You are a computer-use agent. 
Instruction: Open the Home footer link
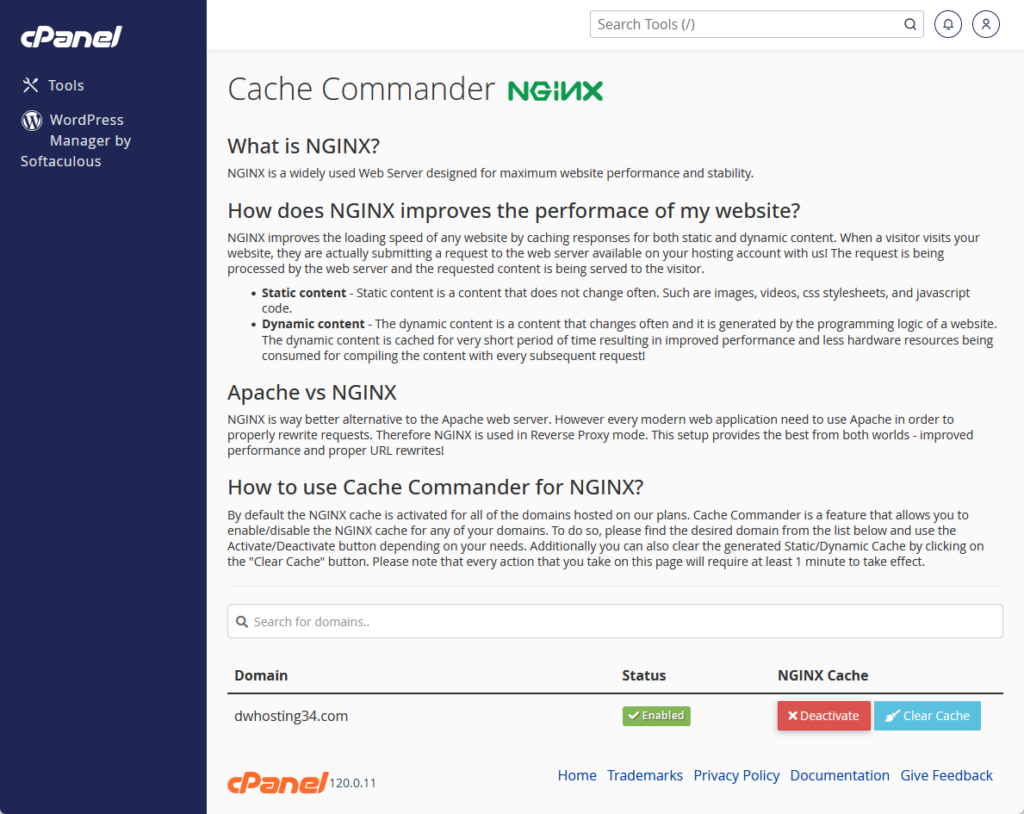pos(577,775)
